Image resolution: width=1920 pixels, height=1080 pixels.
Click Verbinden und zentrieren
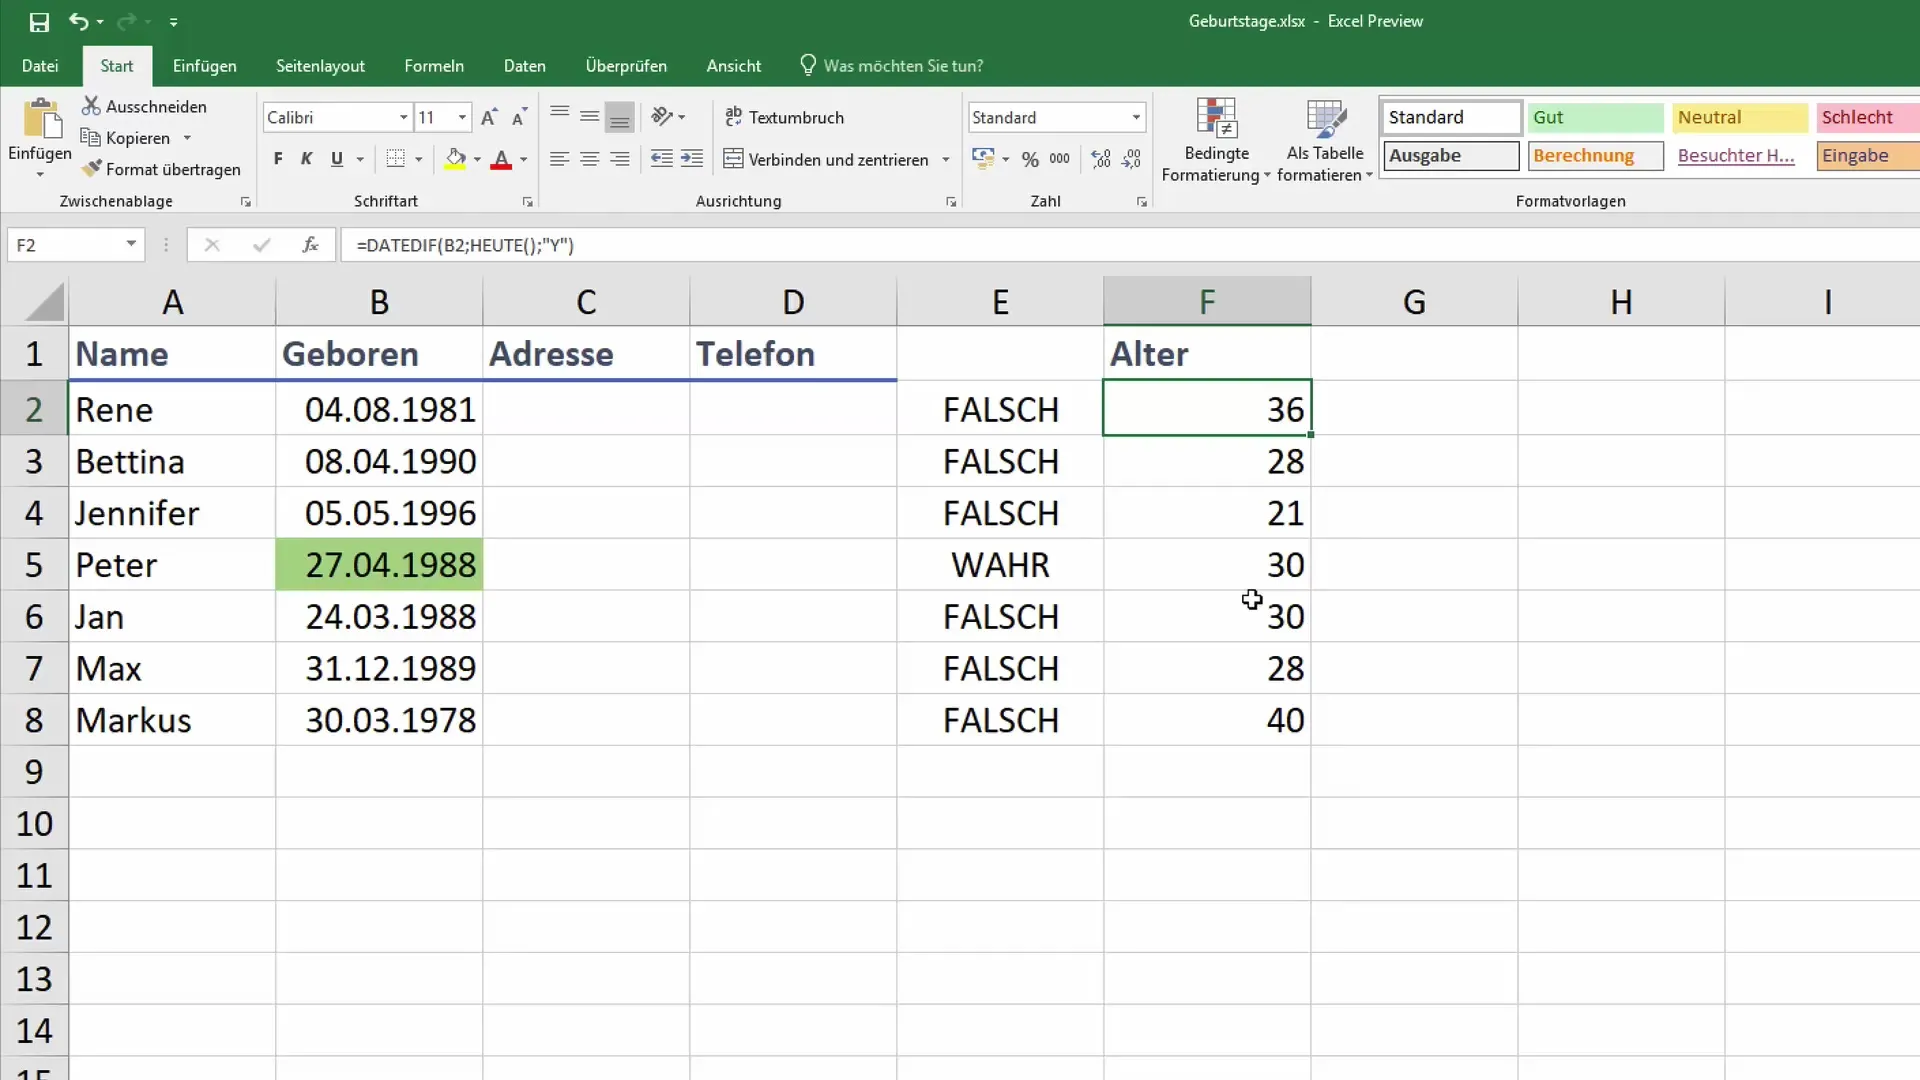826,159
